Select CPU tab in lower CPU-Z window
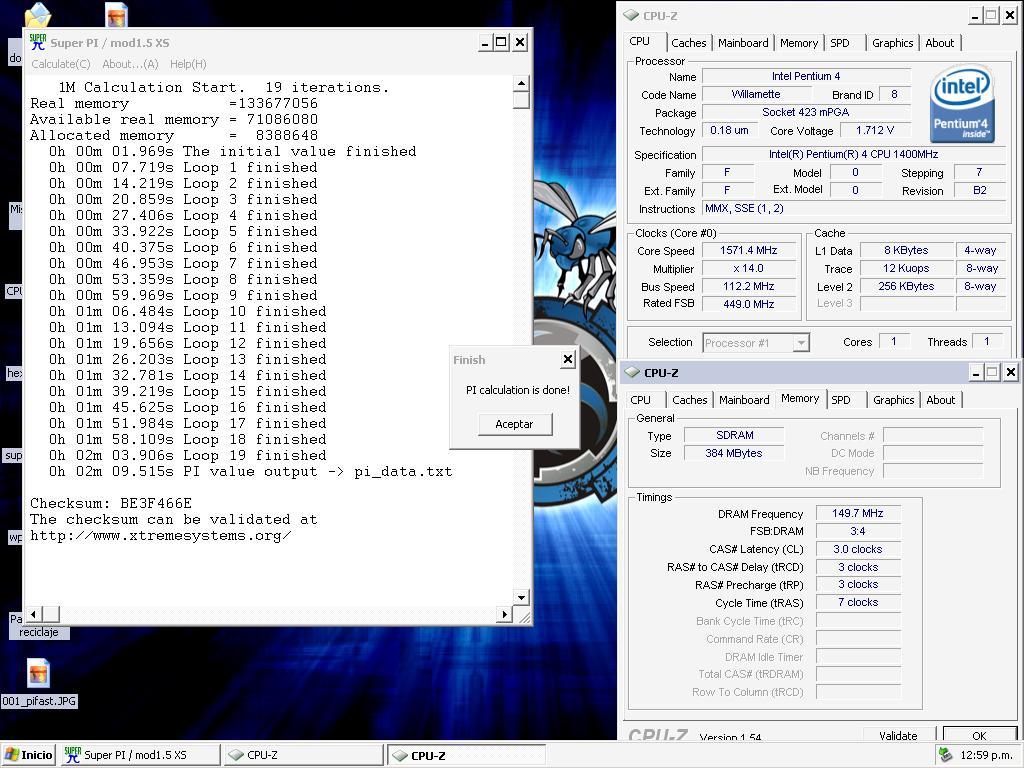The image size is (1024, 768). click(641, 400)
